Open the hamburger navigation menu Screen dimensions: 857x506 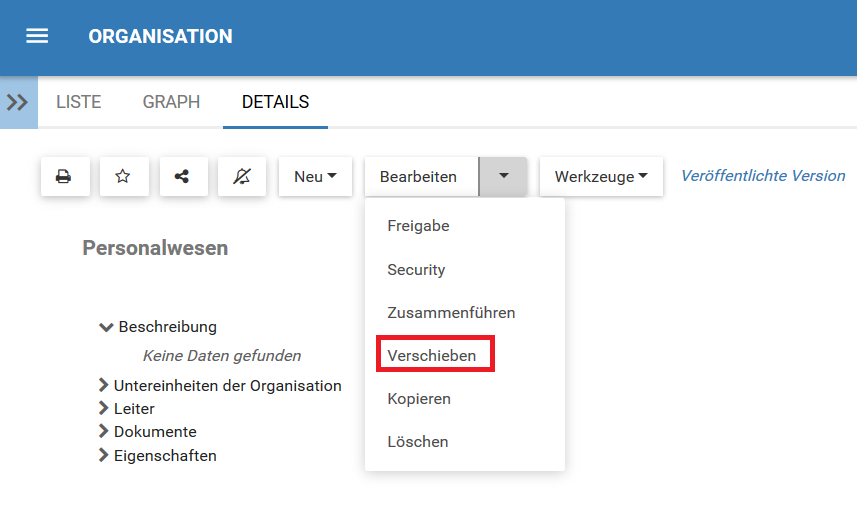click(37, 36)
